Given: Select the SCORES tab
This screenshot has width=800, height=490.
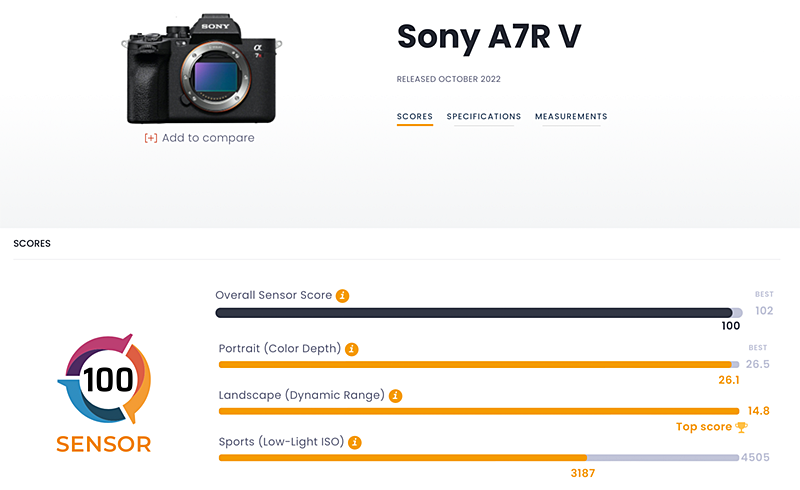Looking at the screenshot, I should 415,117.
